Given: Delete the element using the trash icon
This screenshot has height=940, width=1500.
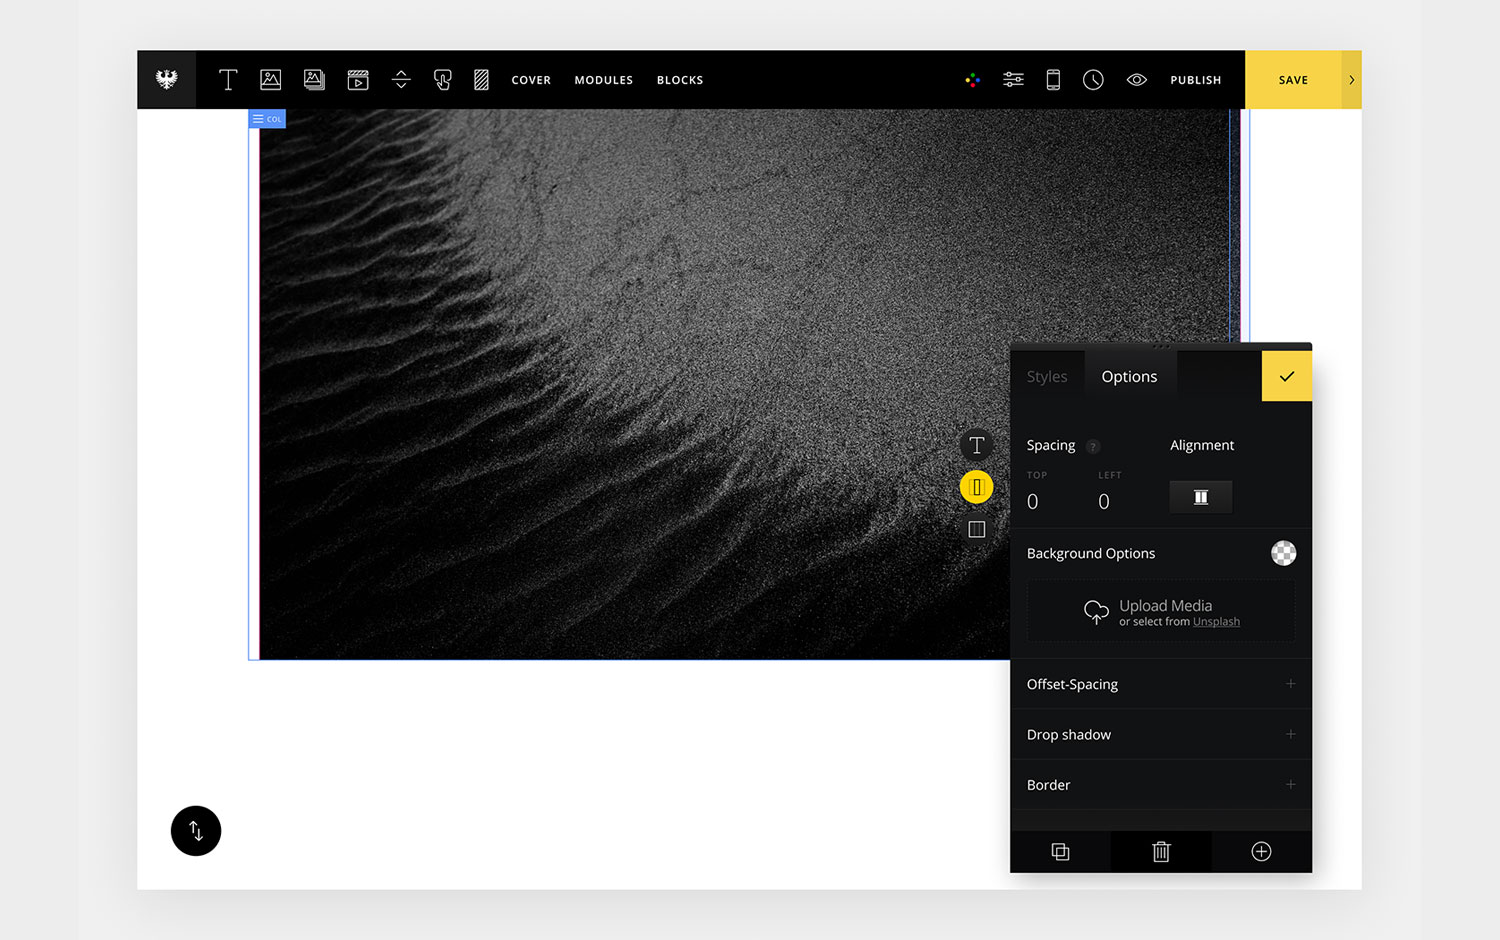Looking at the screenshot, I should click(x=1160, y=851).
